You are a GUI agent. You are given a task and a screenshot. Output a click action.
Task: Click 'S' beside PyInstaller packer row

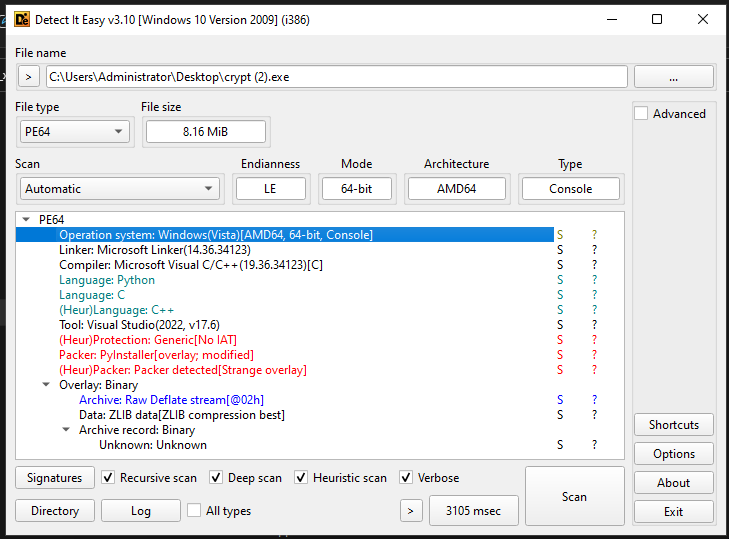[x=560, y=355]
